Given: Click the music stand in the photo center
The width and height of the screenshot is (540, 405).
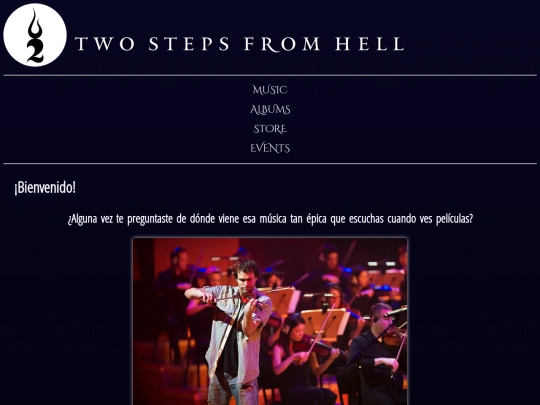Looking at the screenshot, I should point(324,322).
